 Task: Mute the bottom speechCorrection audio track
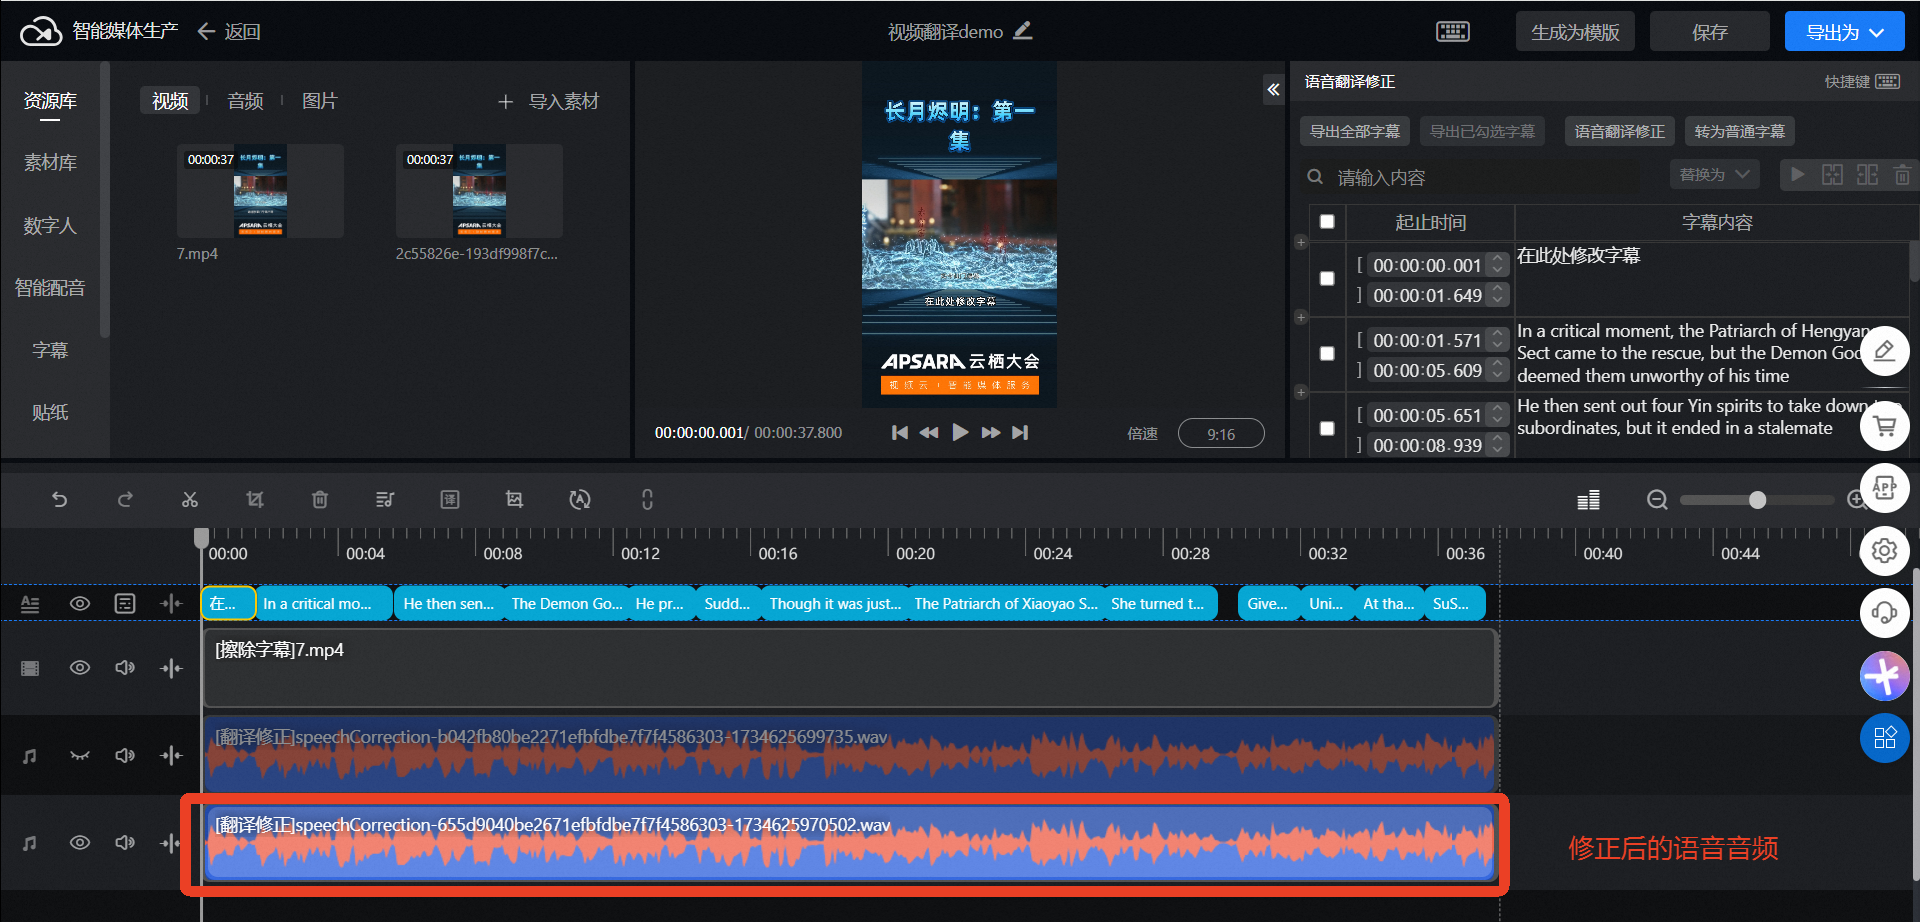click(125, 843)
